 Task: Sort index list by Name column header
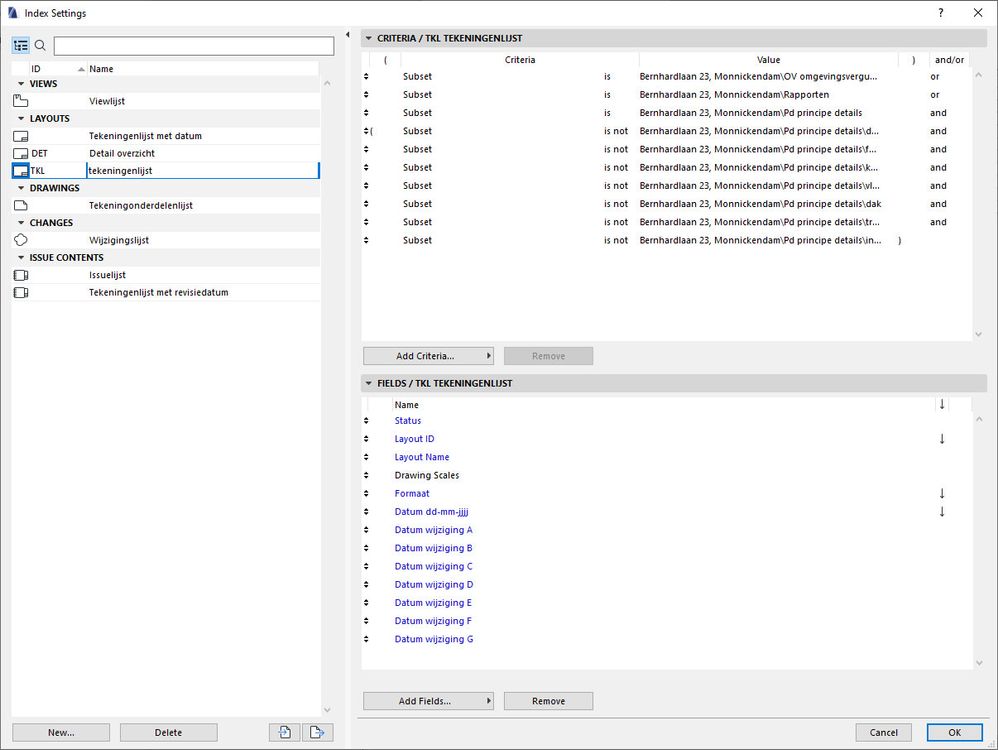pyautogui.click(x=202, y=69)
